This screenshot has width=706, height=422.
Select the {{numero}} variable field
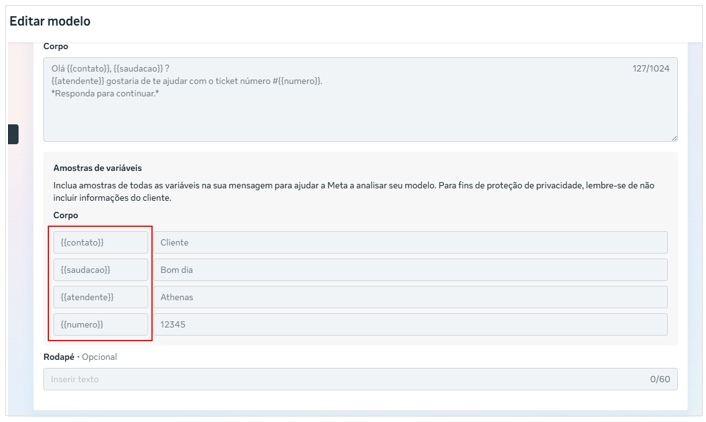(100, 324)
